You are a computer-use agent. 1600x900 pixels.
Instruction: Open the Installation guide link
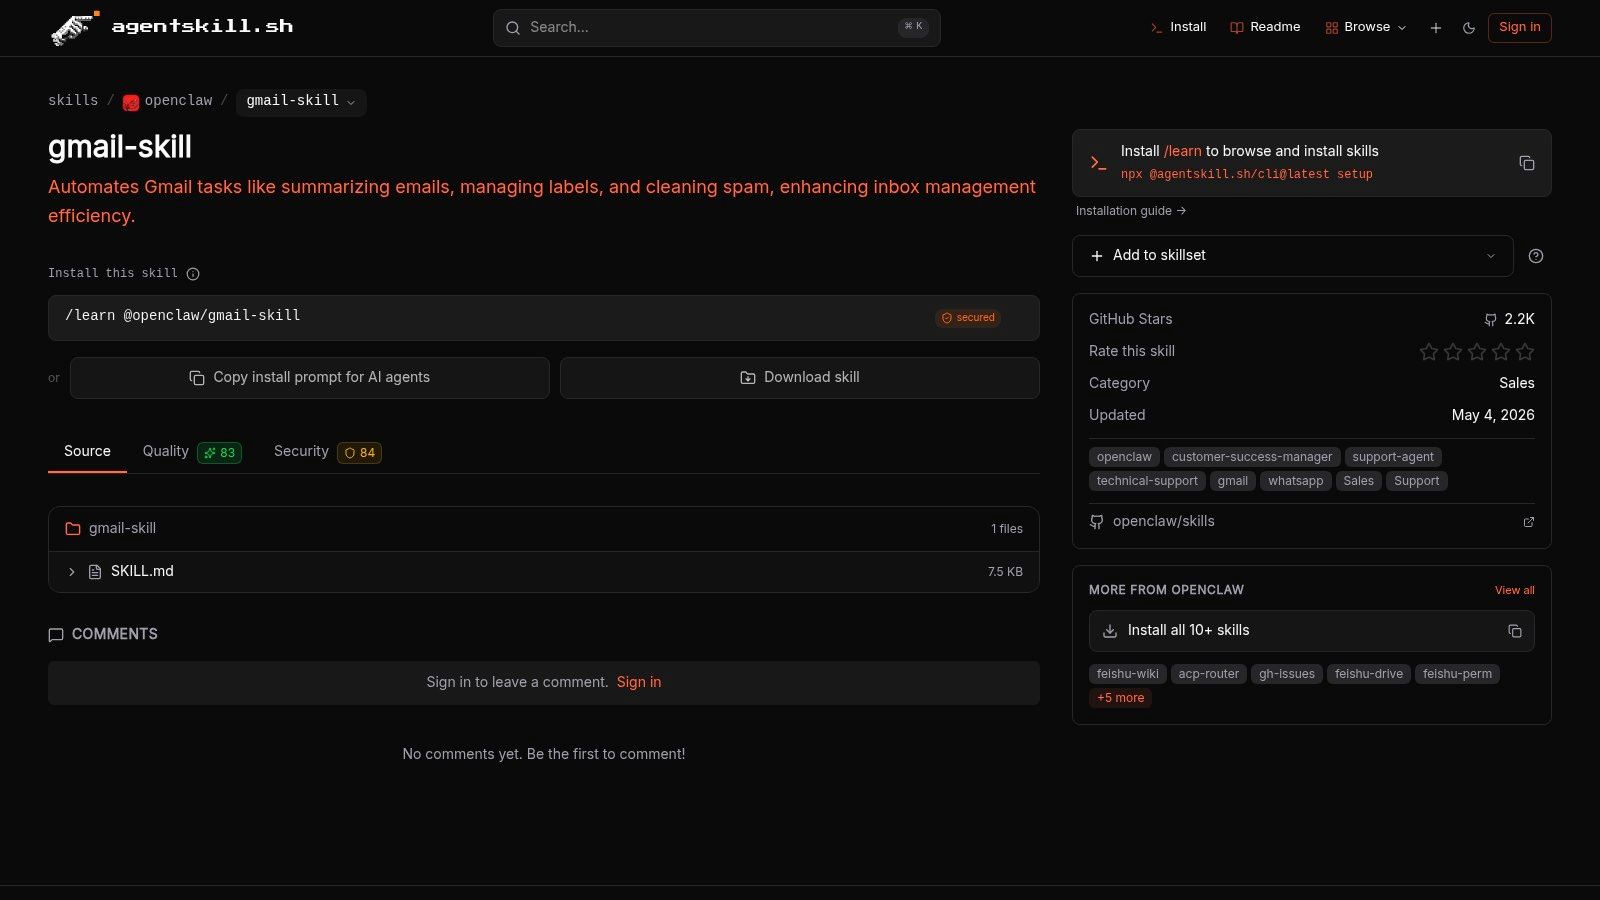pyautogui.click(x=1131, y=211)
